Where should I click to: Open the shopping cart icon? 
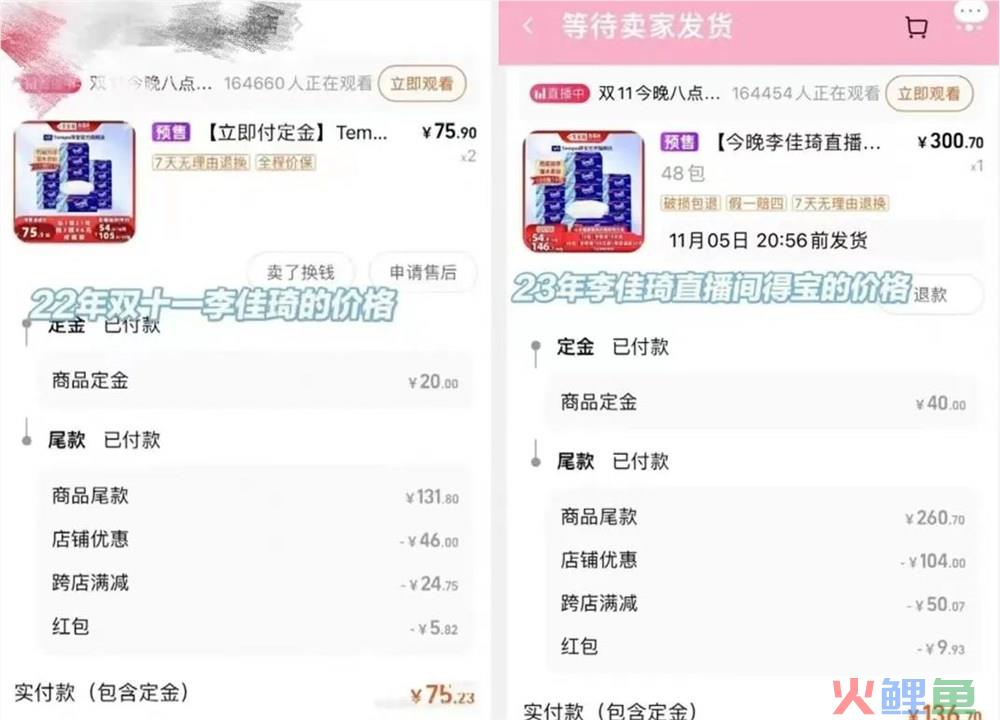916,27
